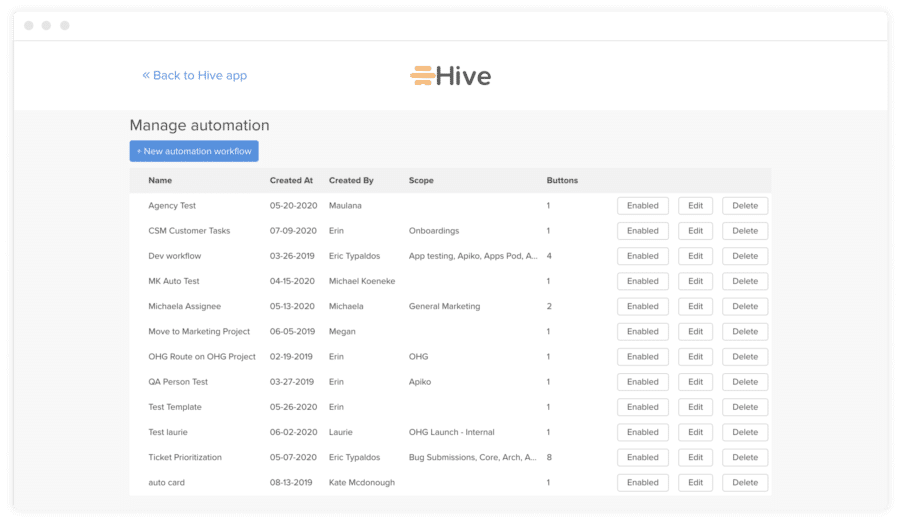Click the Buttons column header
The width and height of the screenshot is (900, 521).
(562, 180)
